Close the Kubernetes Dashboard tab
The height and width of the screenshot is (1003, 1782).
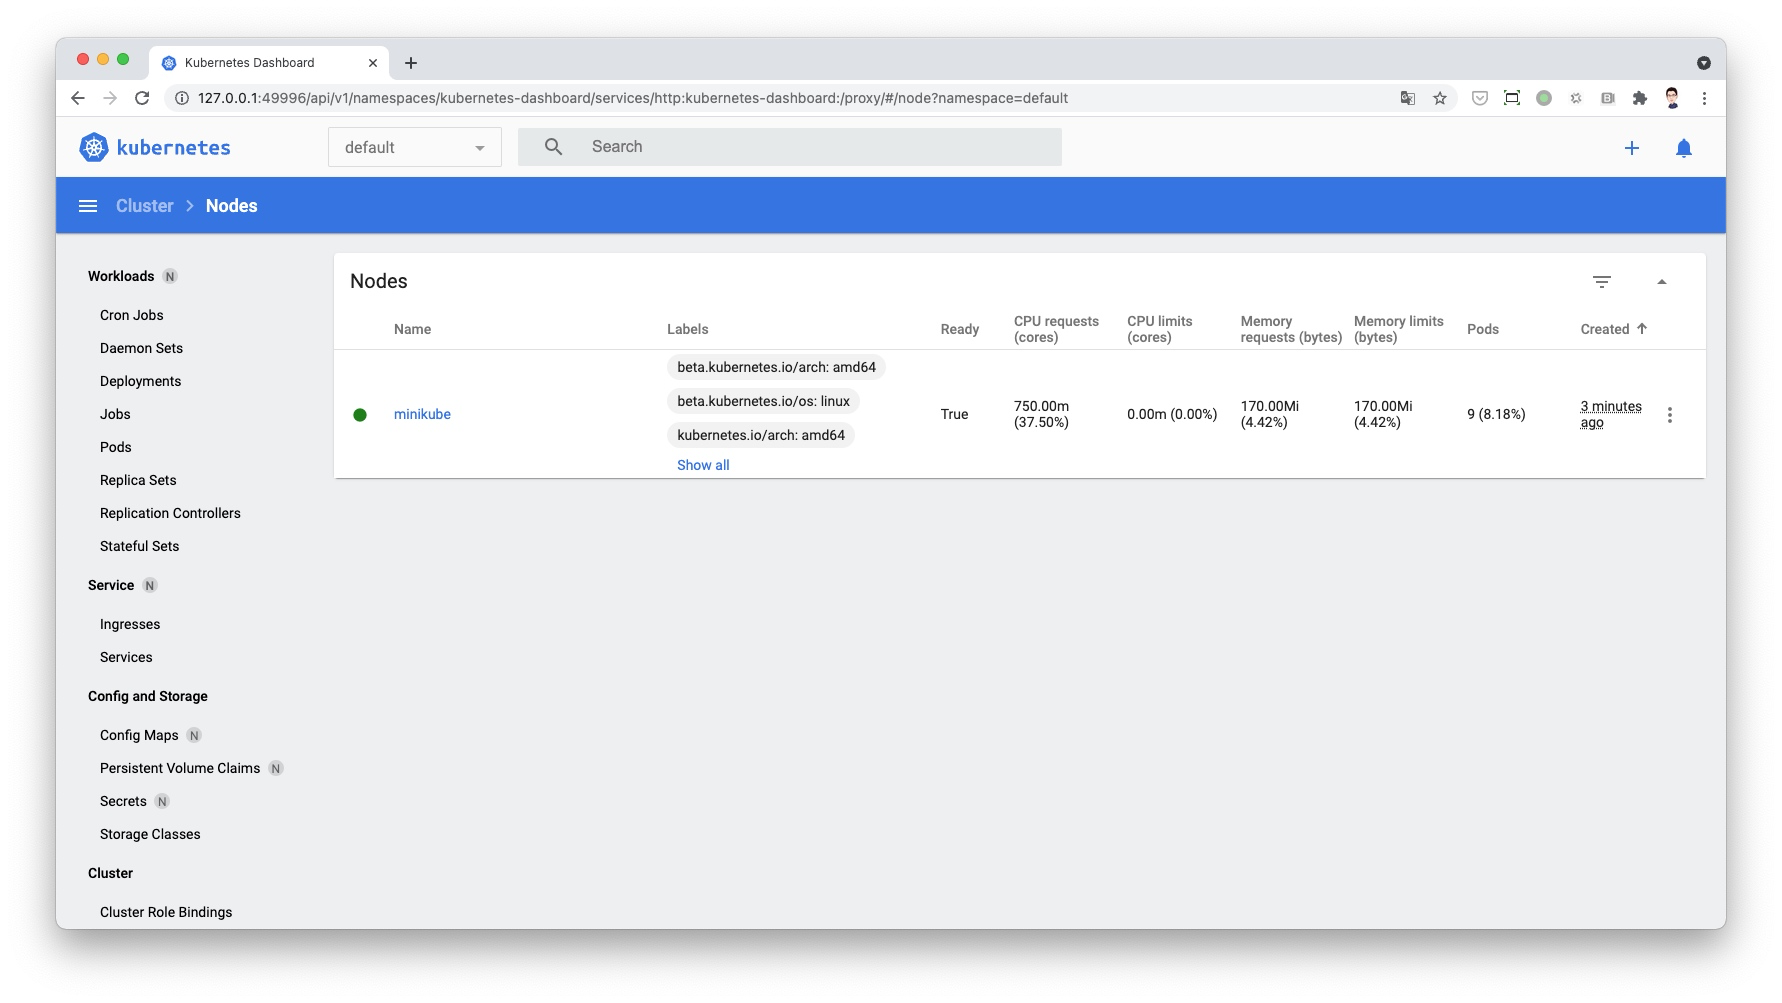click(373, 63)
